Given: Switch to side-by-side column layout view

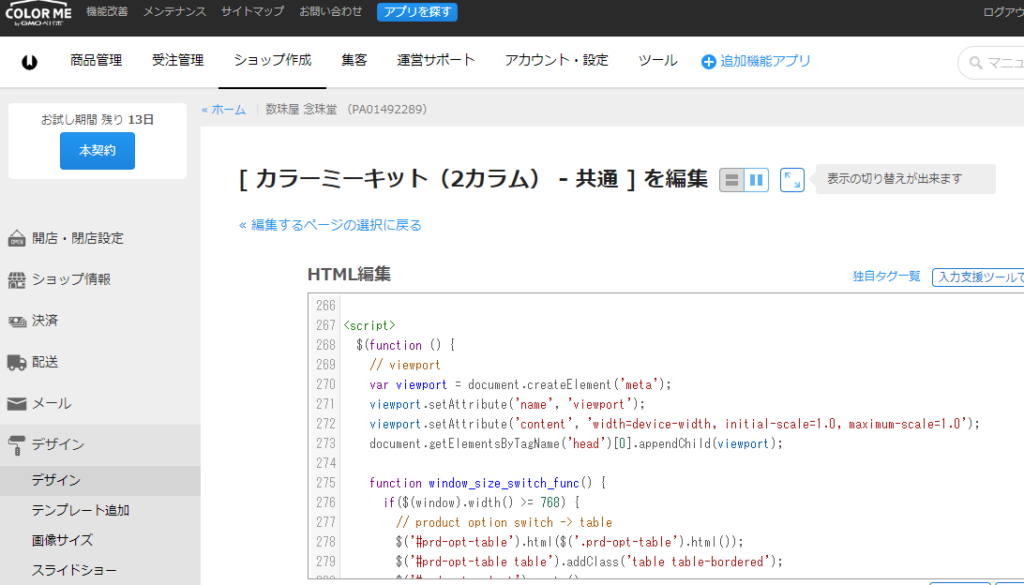Looking at the screenshot, I should click(x=757, y=180).
